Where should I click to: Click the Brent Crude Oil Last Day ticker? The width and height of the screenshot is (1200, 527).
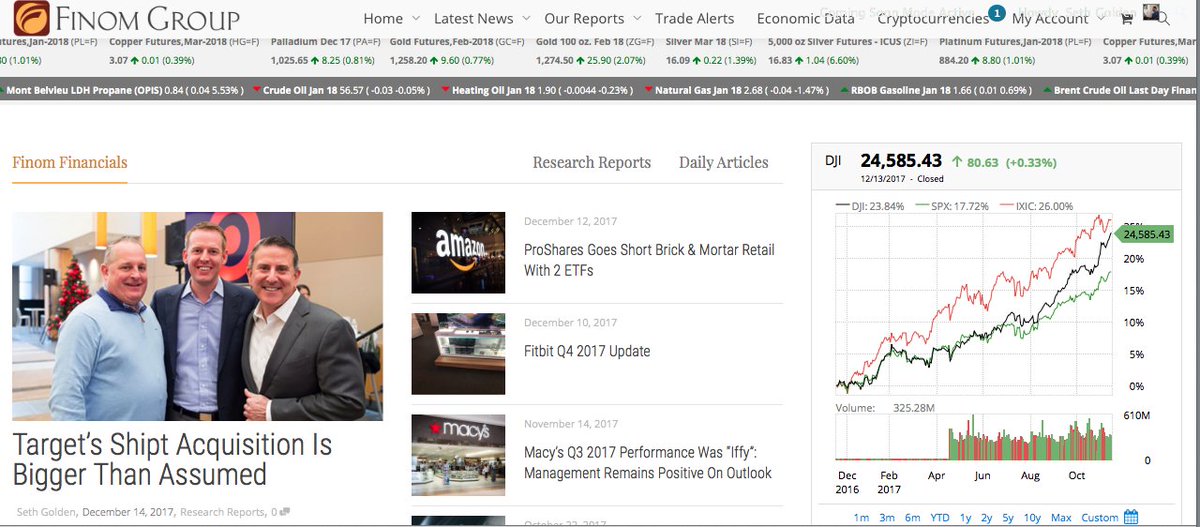coord(1120,90)
